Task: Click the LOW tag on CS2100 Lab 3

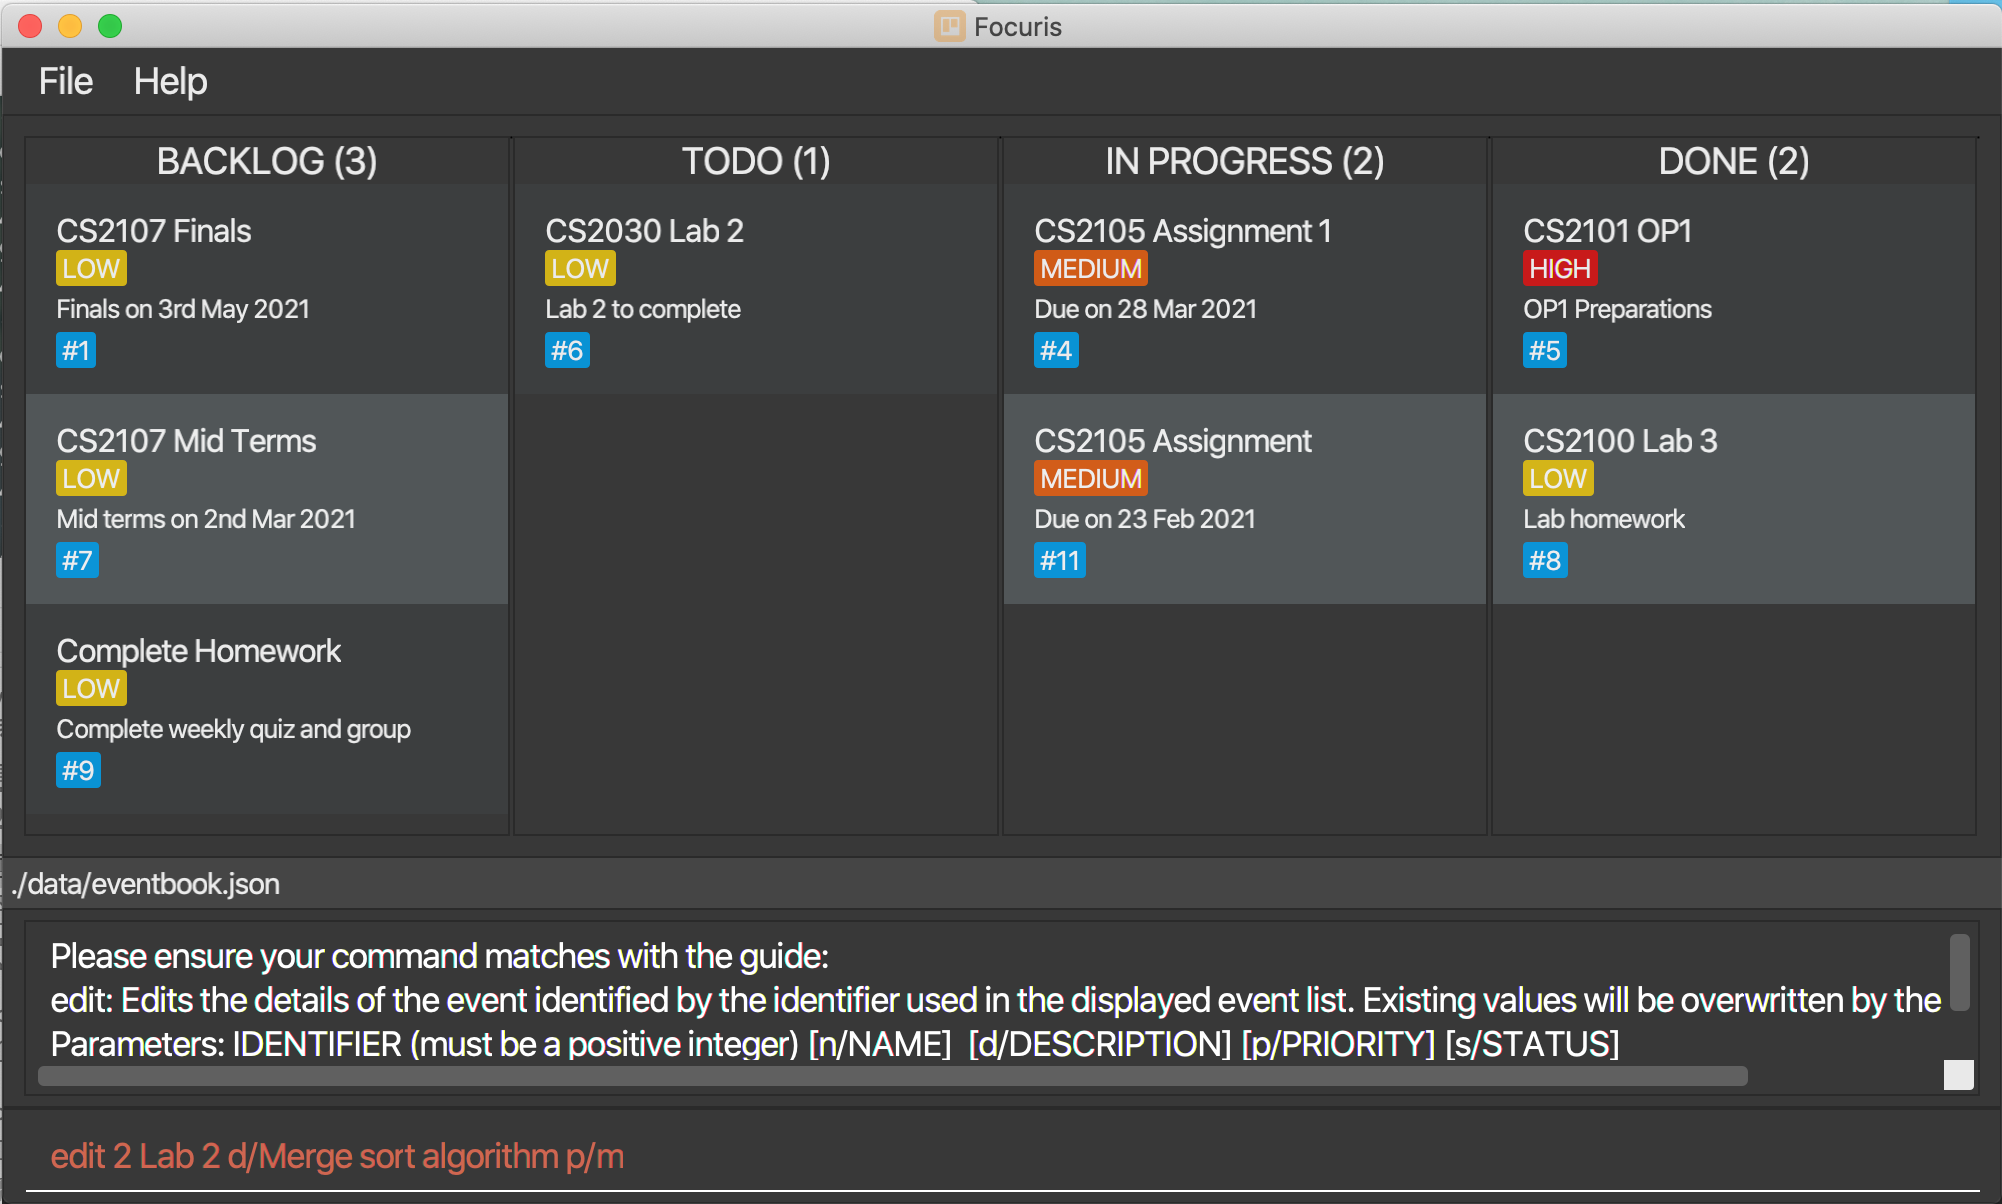Action: tap(1557, 479)
